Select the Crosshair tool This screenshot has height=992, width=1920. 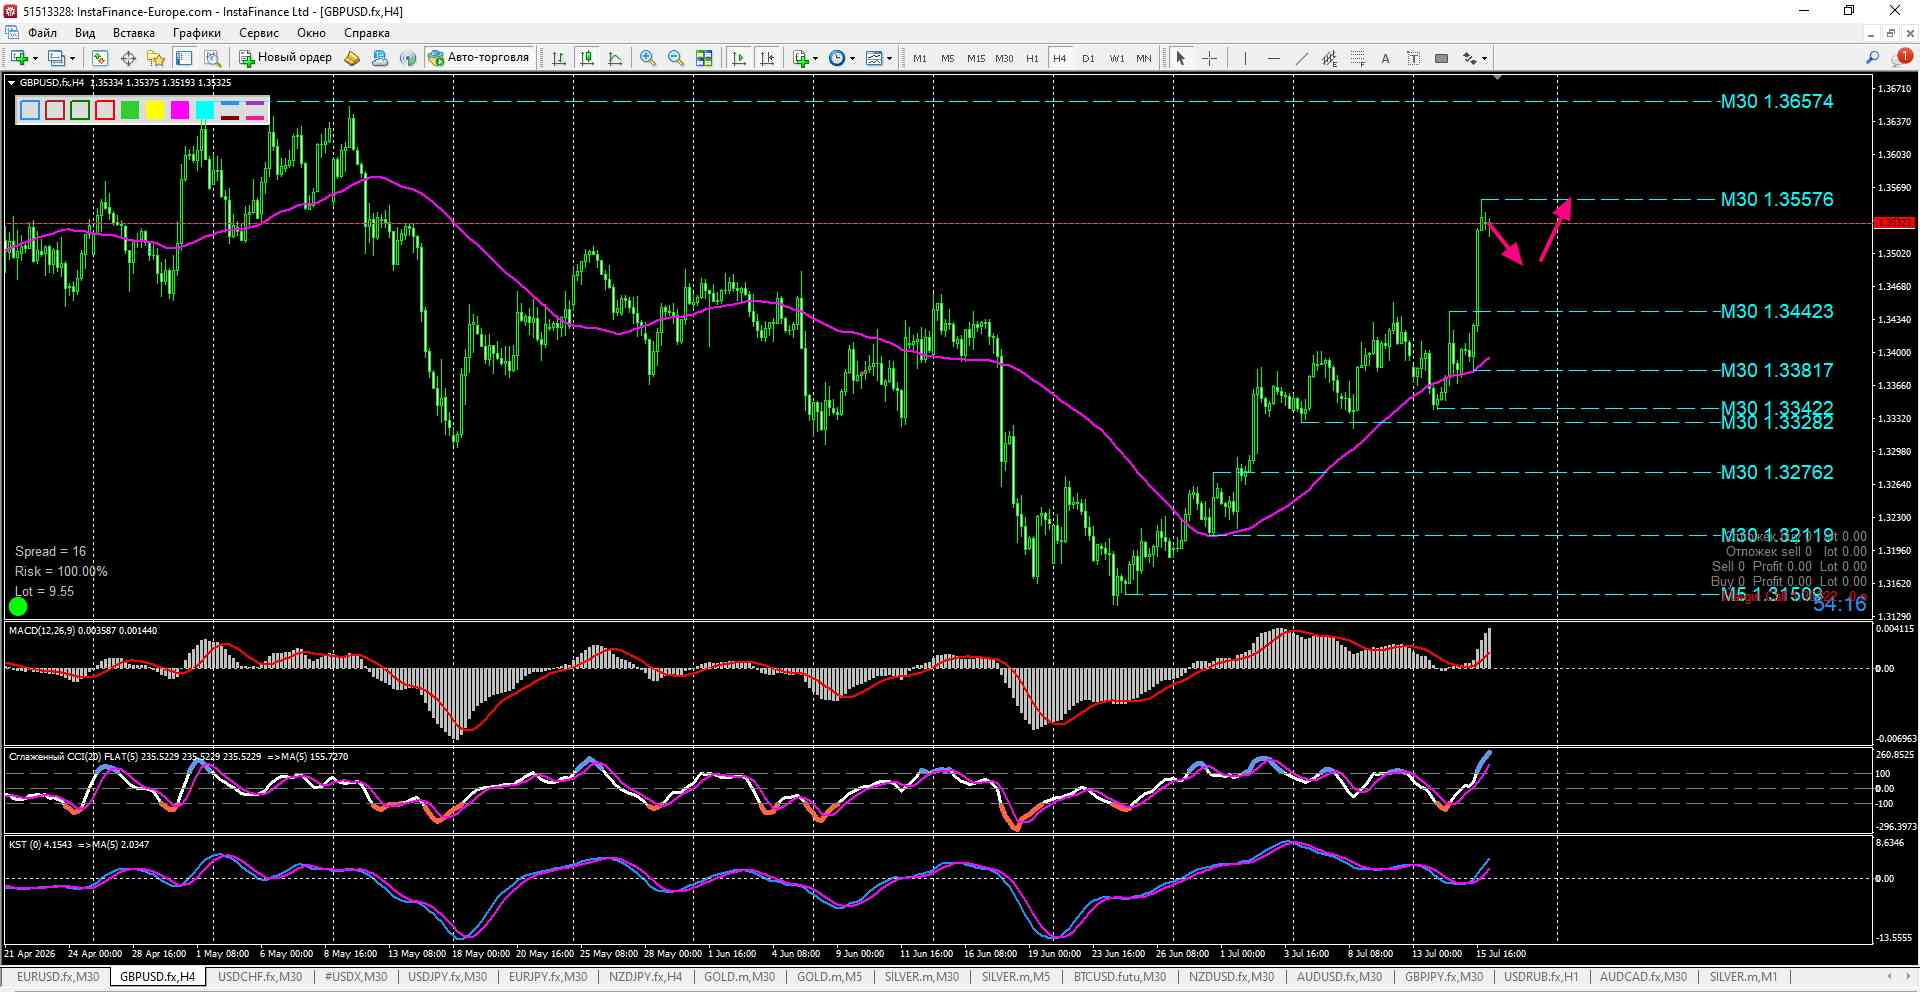coord(1209,58)
